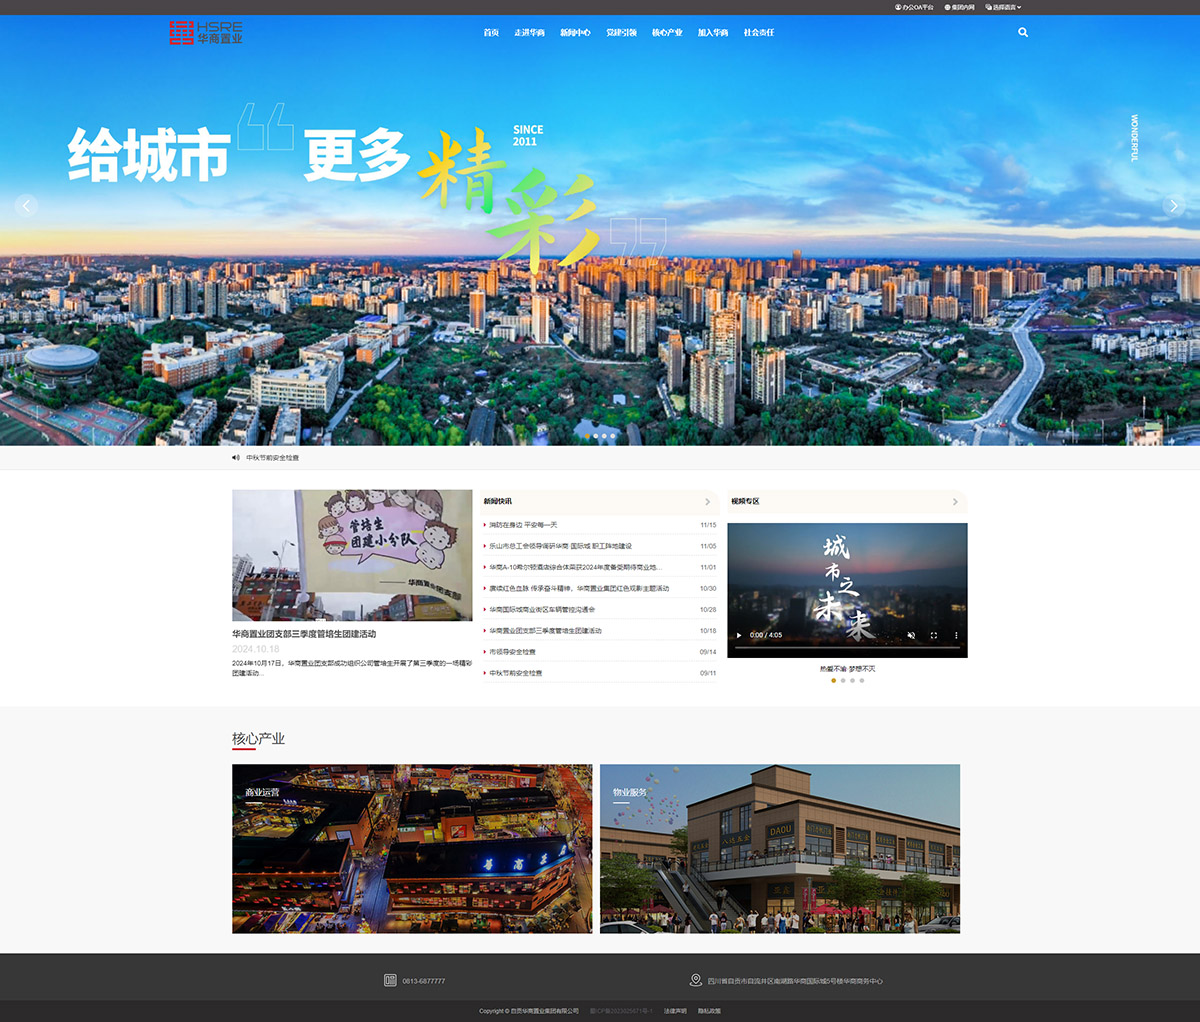
Task: Click the 中秋节前安全检查 ticker announcement
Action: tap(272, 458)
